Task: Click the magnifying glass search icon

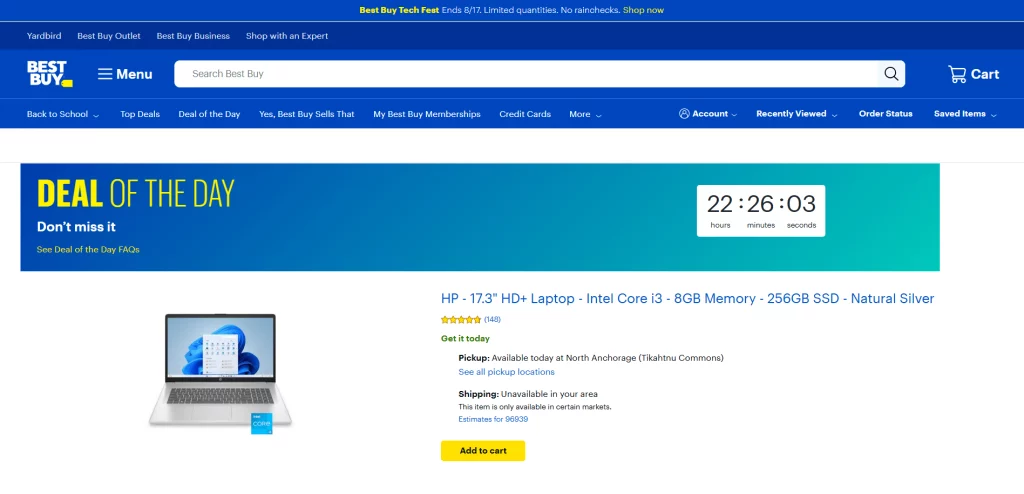Action: coord(891,74)
